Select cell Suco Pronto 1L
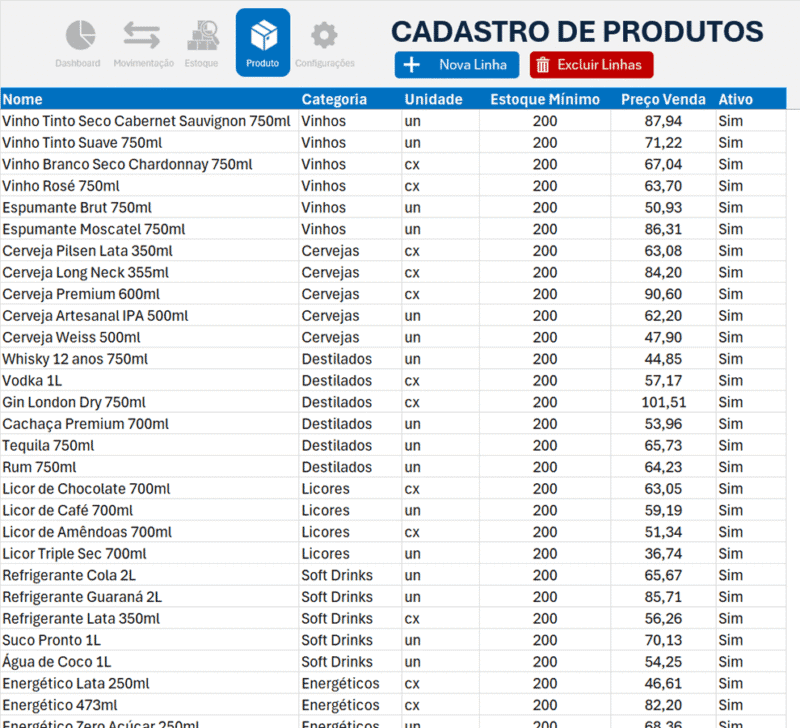The height and width of the screenshot is (728, 800). click(x=149, y=640)
